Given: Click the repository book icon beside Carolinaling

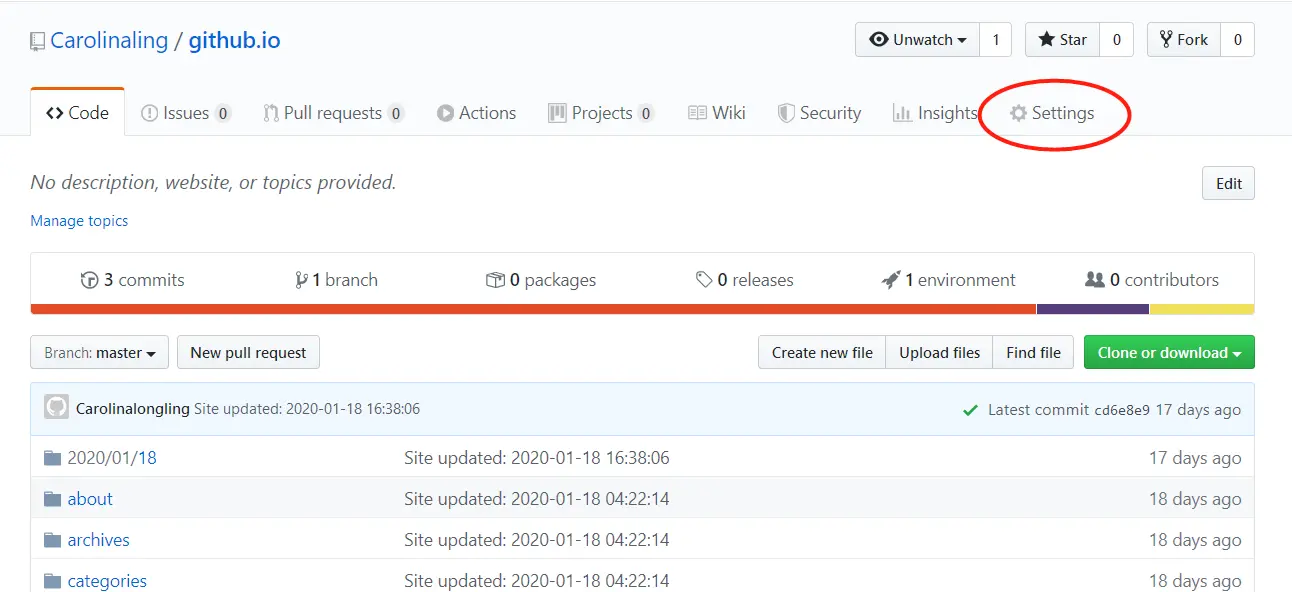Looking at the screenshot, I should point(37,41).
